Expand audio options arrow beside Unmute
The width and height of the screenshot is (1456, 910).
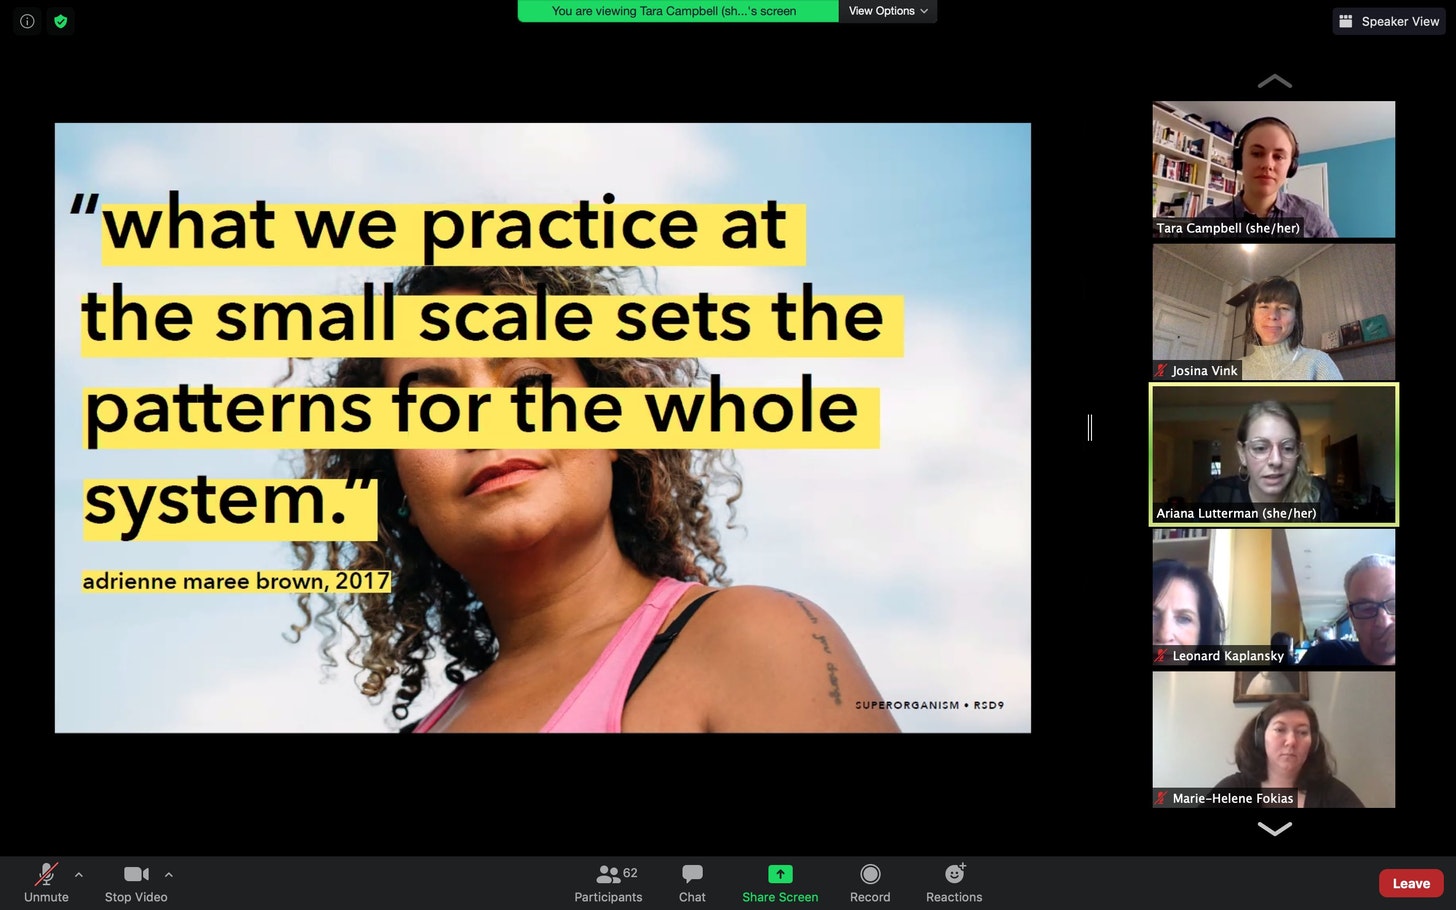(x=79, y=874)
